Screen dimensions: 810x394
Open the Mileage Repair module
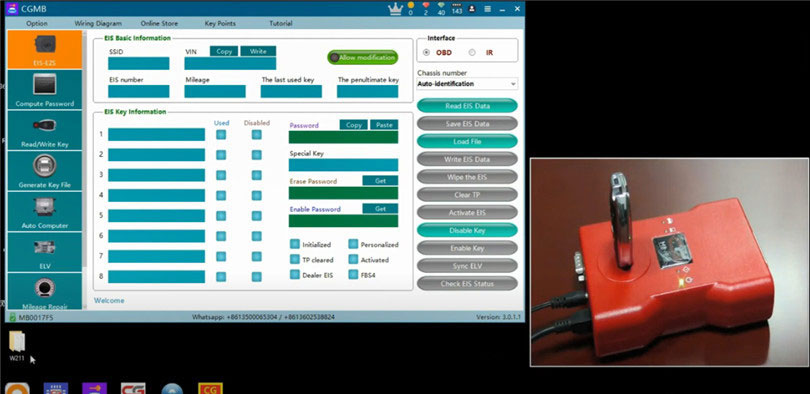(44, 291)
